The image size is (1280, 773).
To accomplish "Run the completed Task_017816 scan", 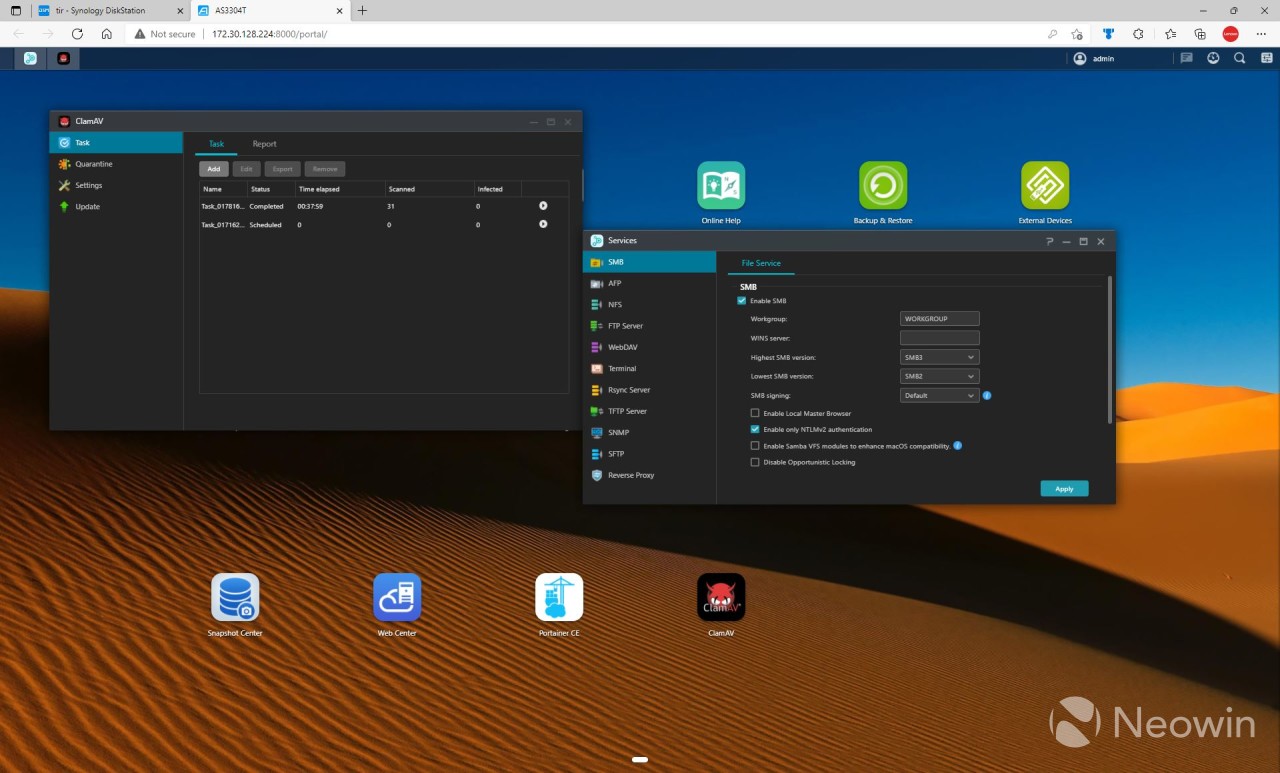I will pyautogui.click(x=543, y=206).
